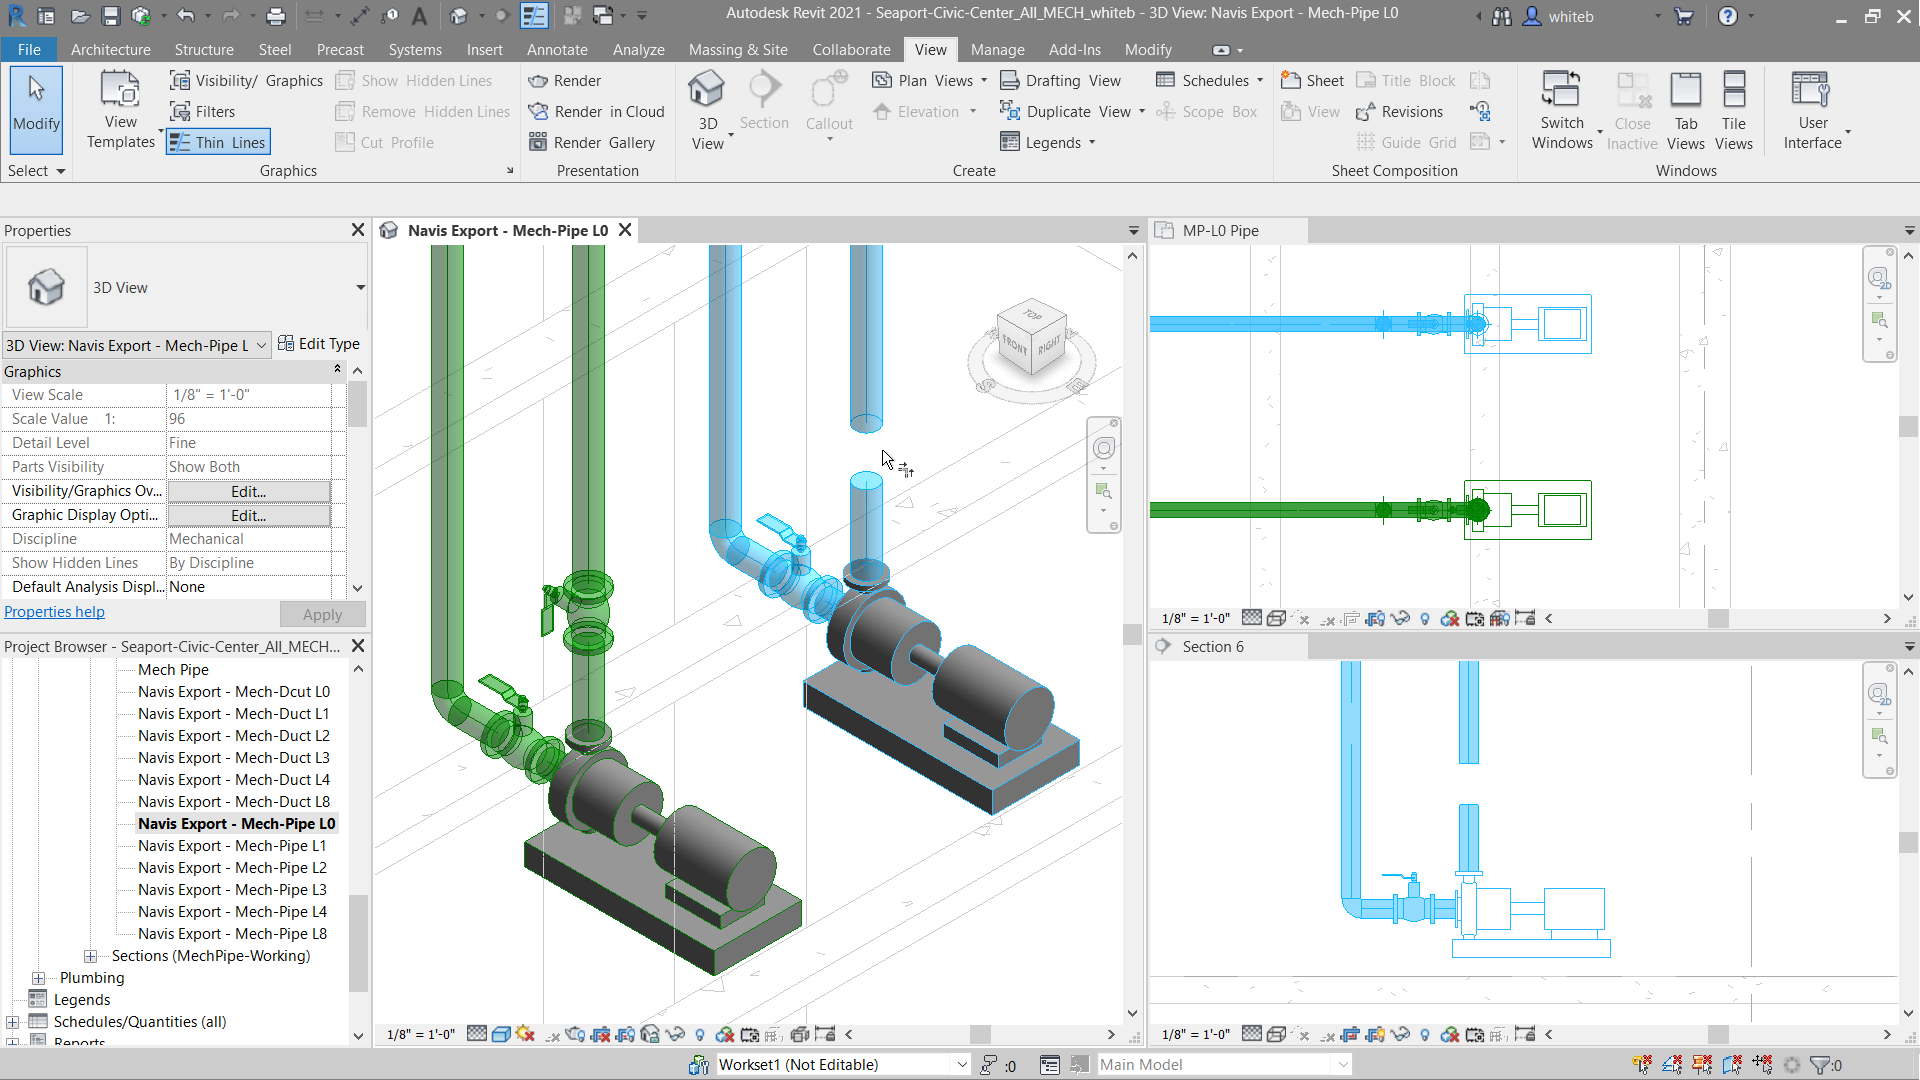Image resolution: width=1920 pixels, height=1080 pixels.
Task: Open Visibility/Graphics overrides tool
Action: [x=246, y=81]
